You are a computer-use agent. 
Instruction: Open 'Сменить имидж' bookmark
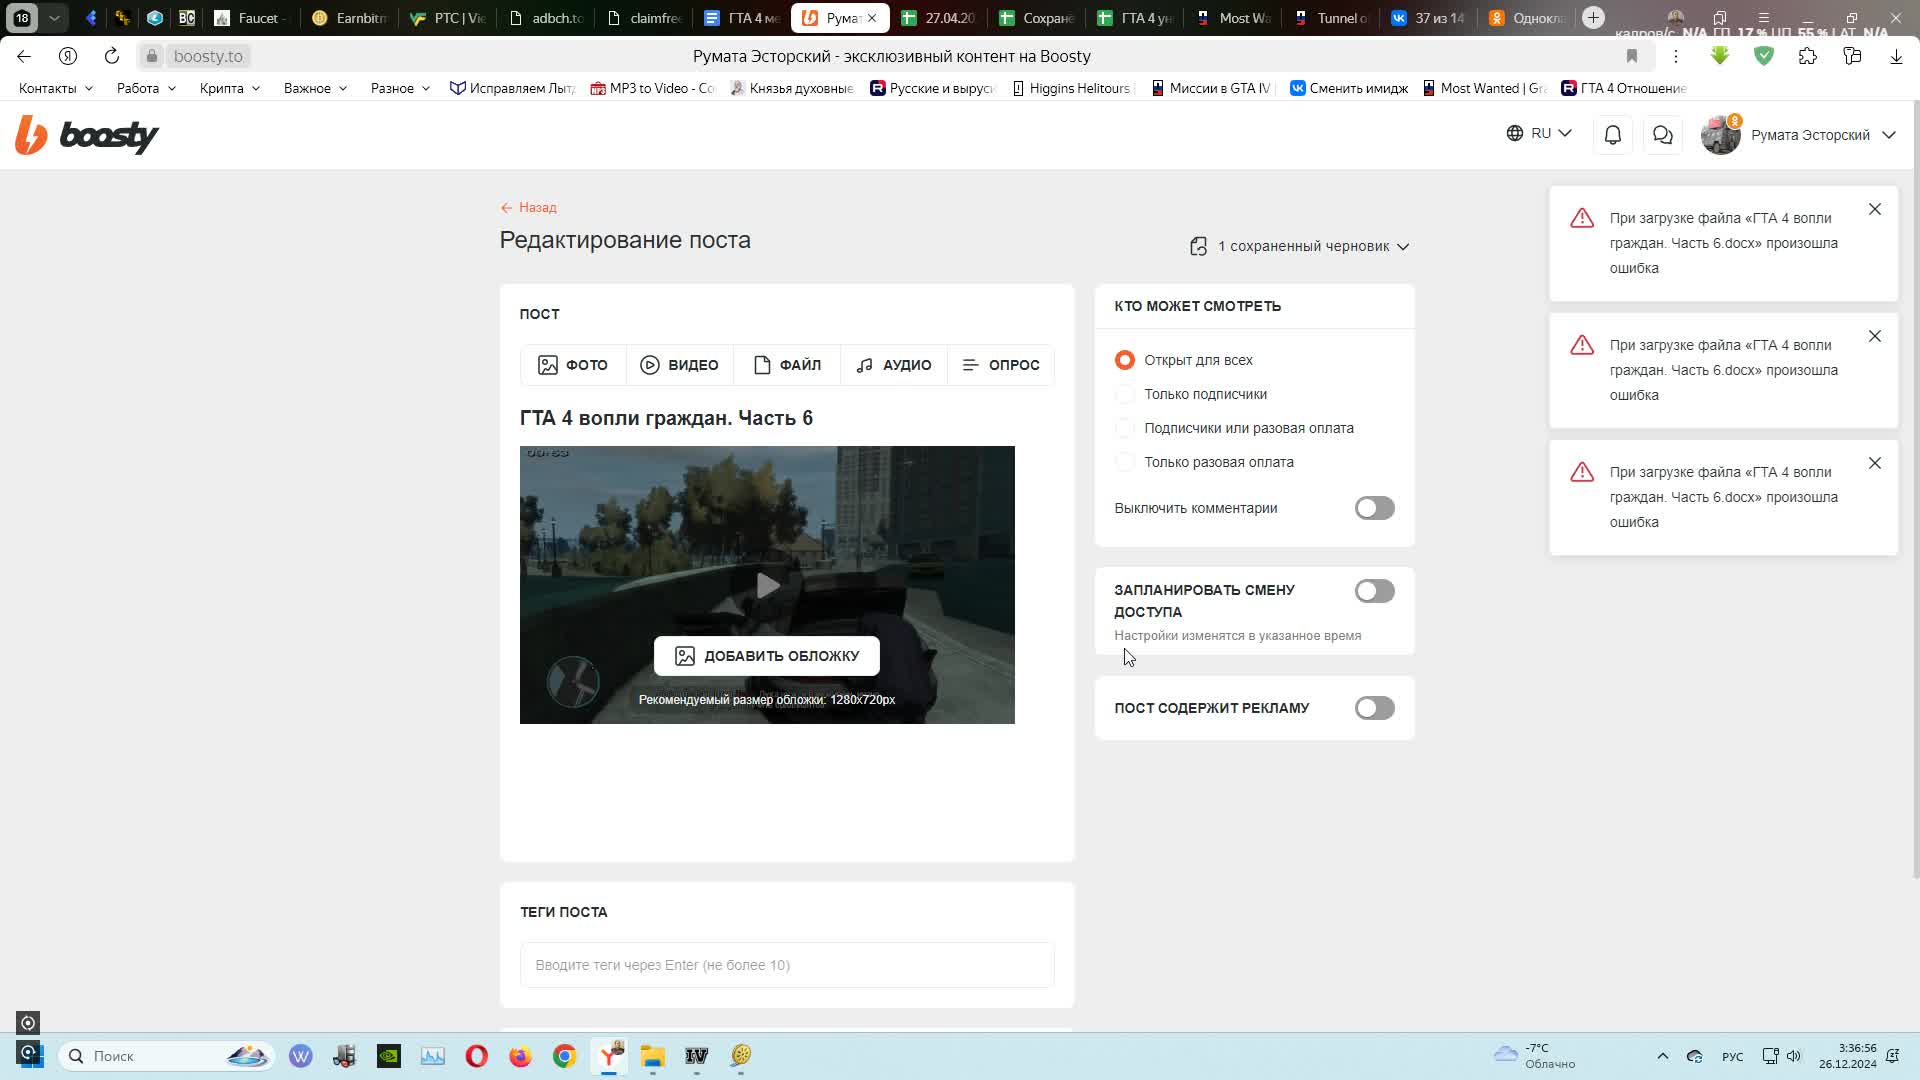pos(1349,88)
